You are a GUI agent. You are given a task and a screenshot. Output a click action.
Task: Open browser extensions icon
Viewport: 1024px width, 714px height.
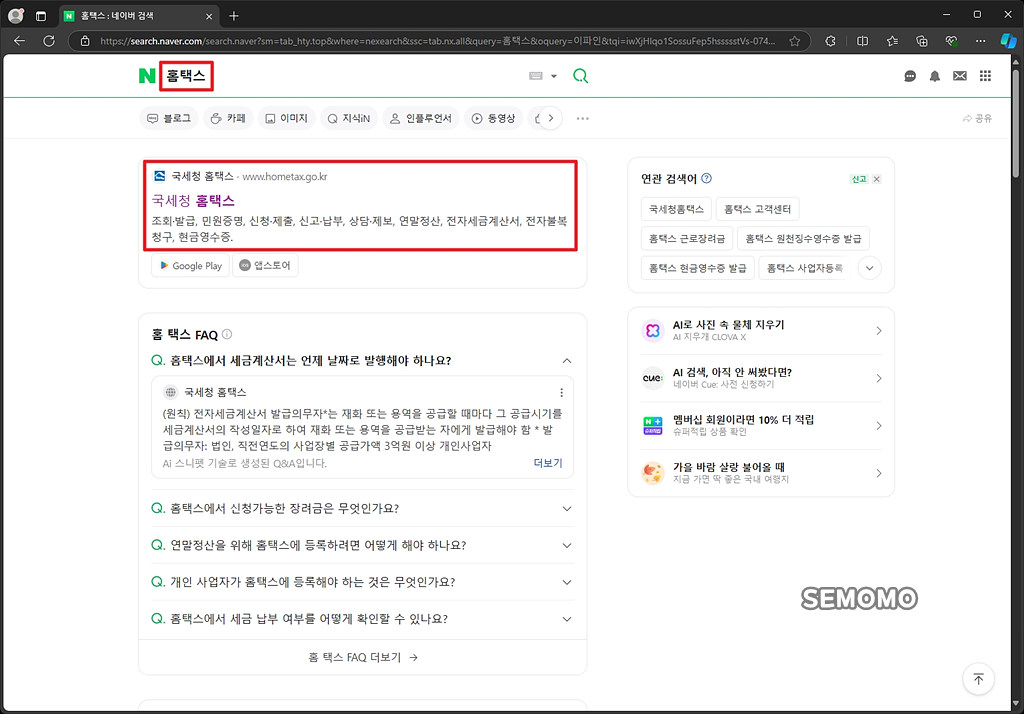pos(830,41)
